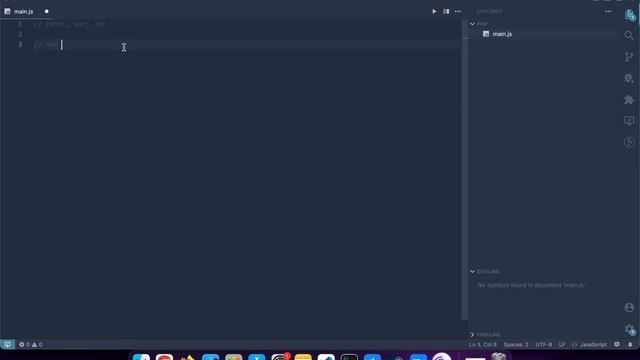
Task: Change encoding via UTF-8
Action: tap(544, 344)
